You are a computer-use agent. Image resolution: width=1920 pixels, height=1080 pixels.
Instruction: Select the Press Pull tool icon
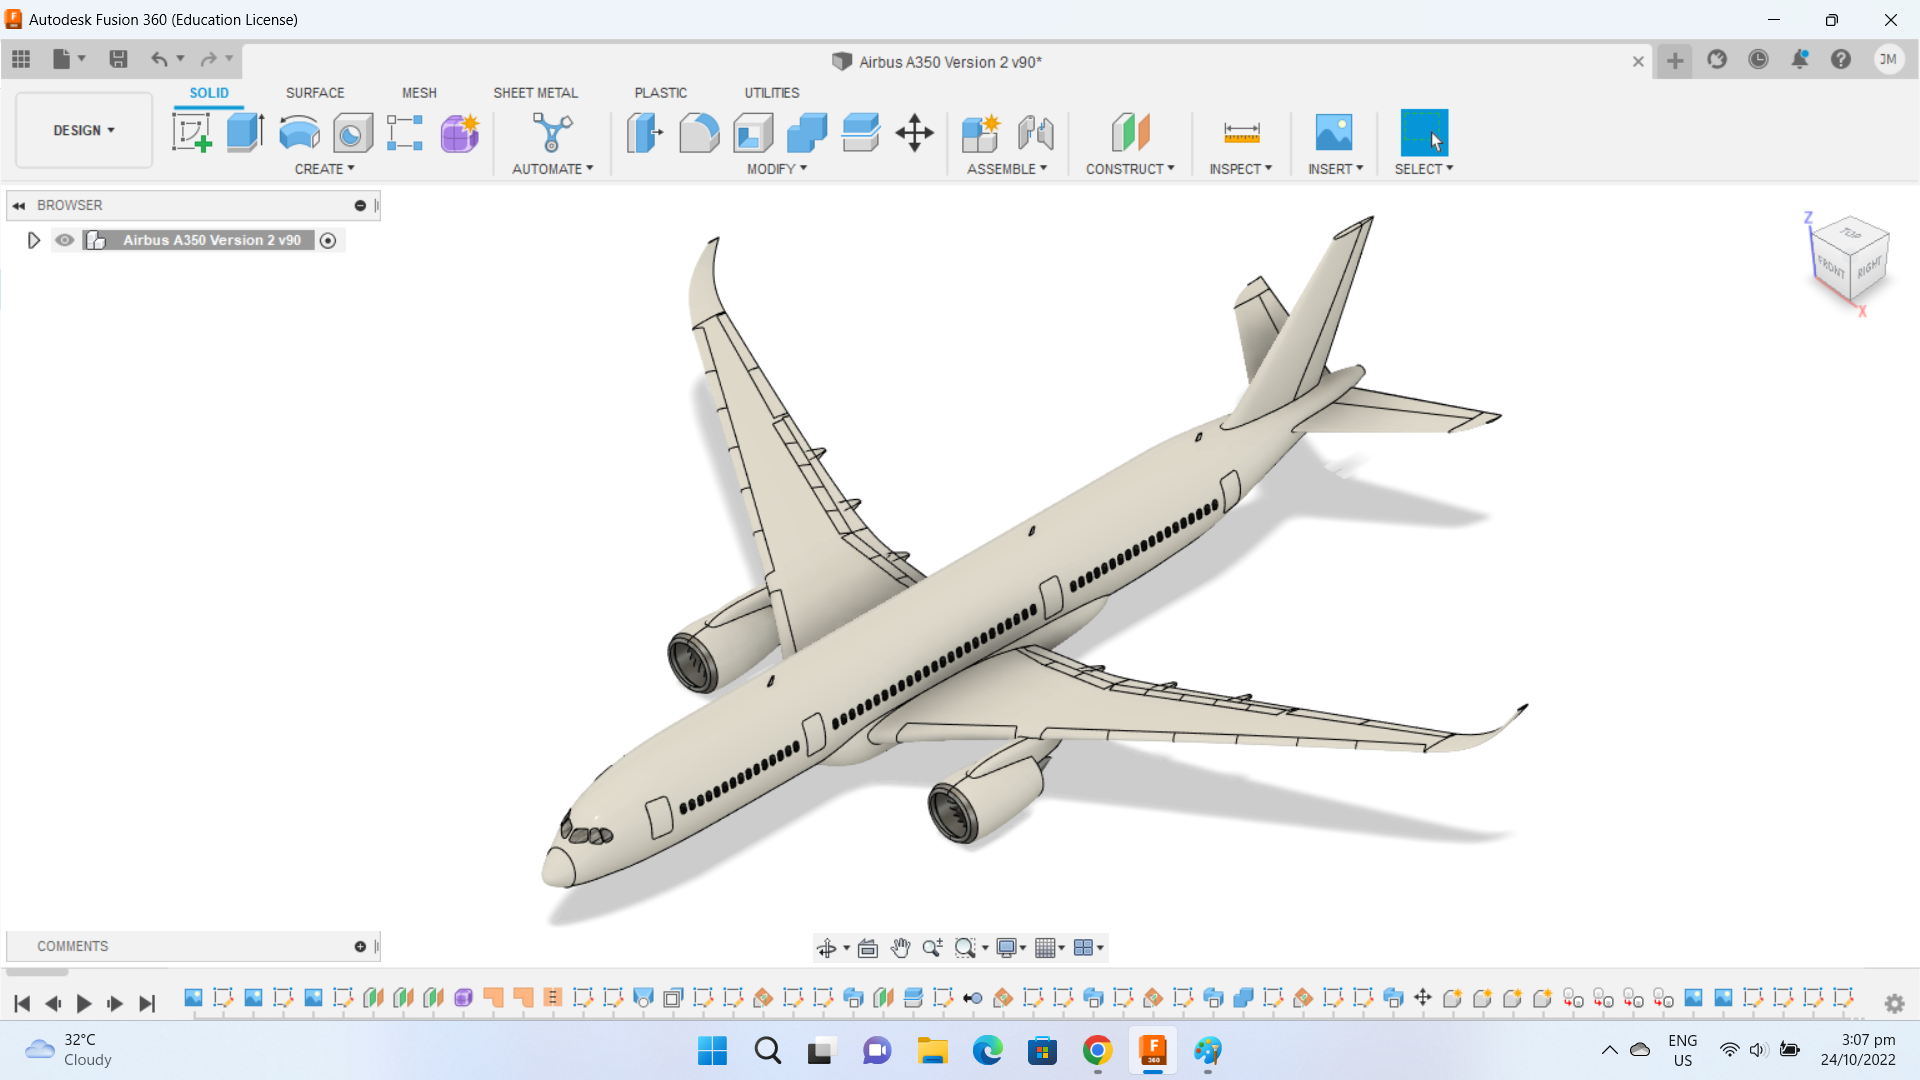(x=645, y=132)
